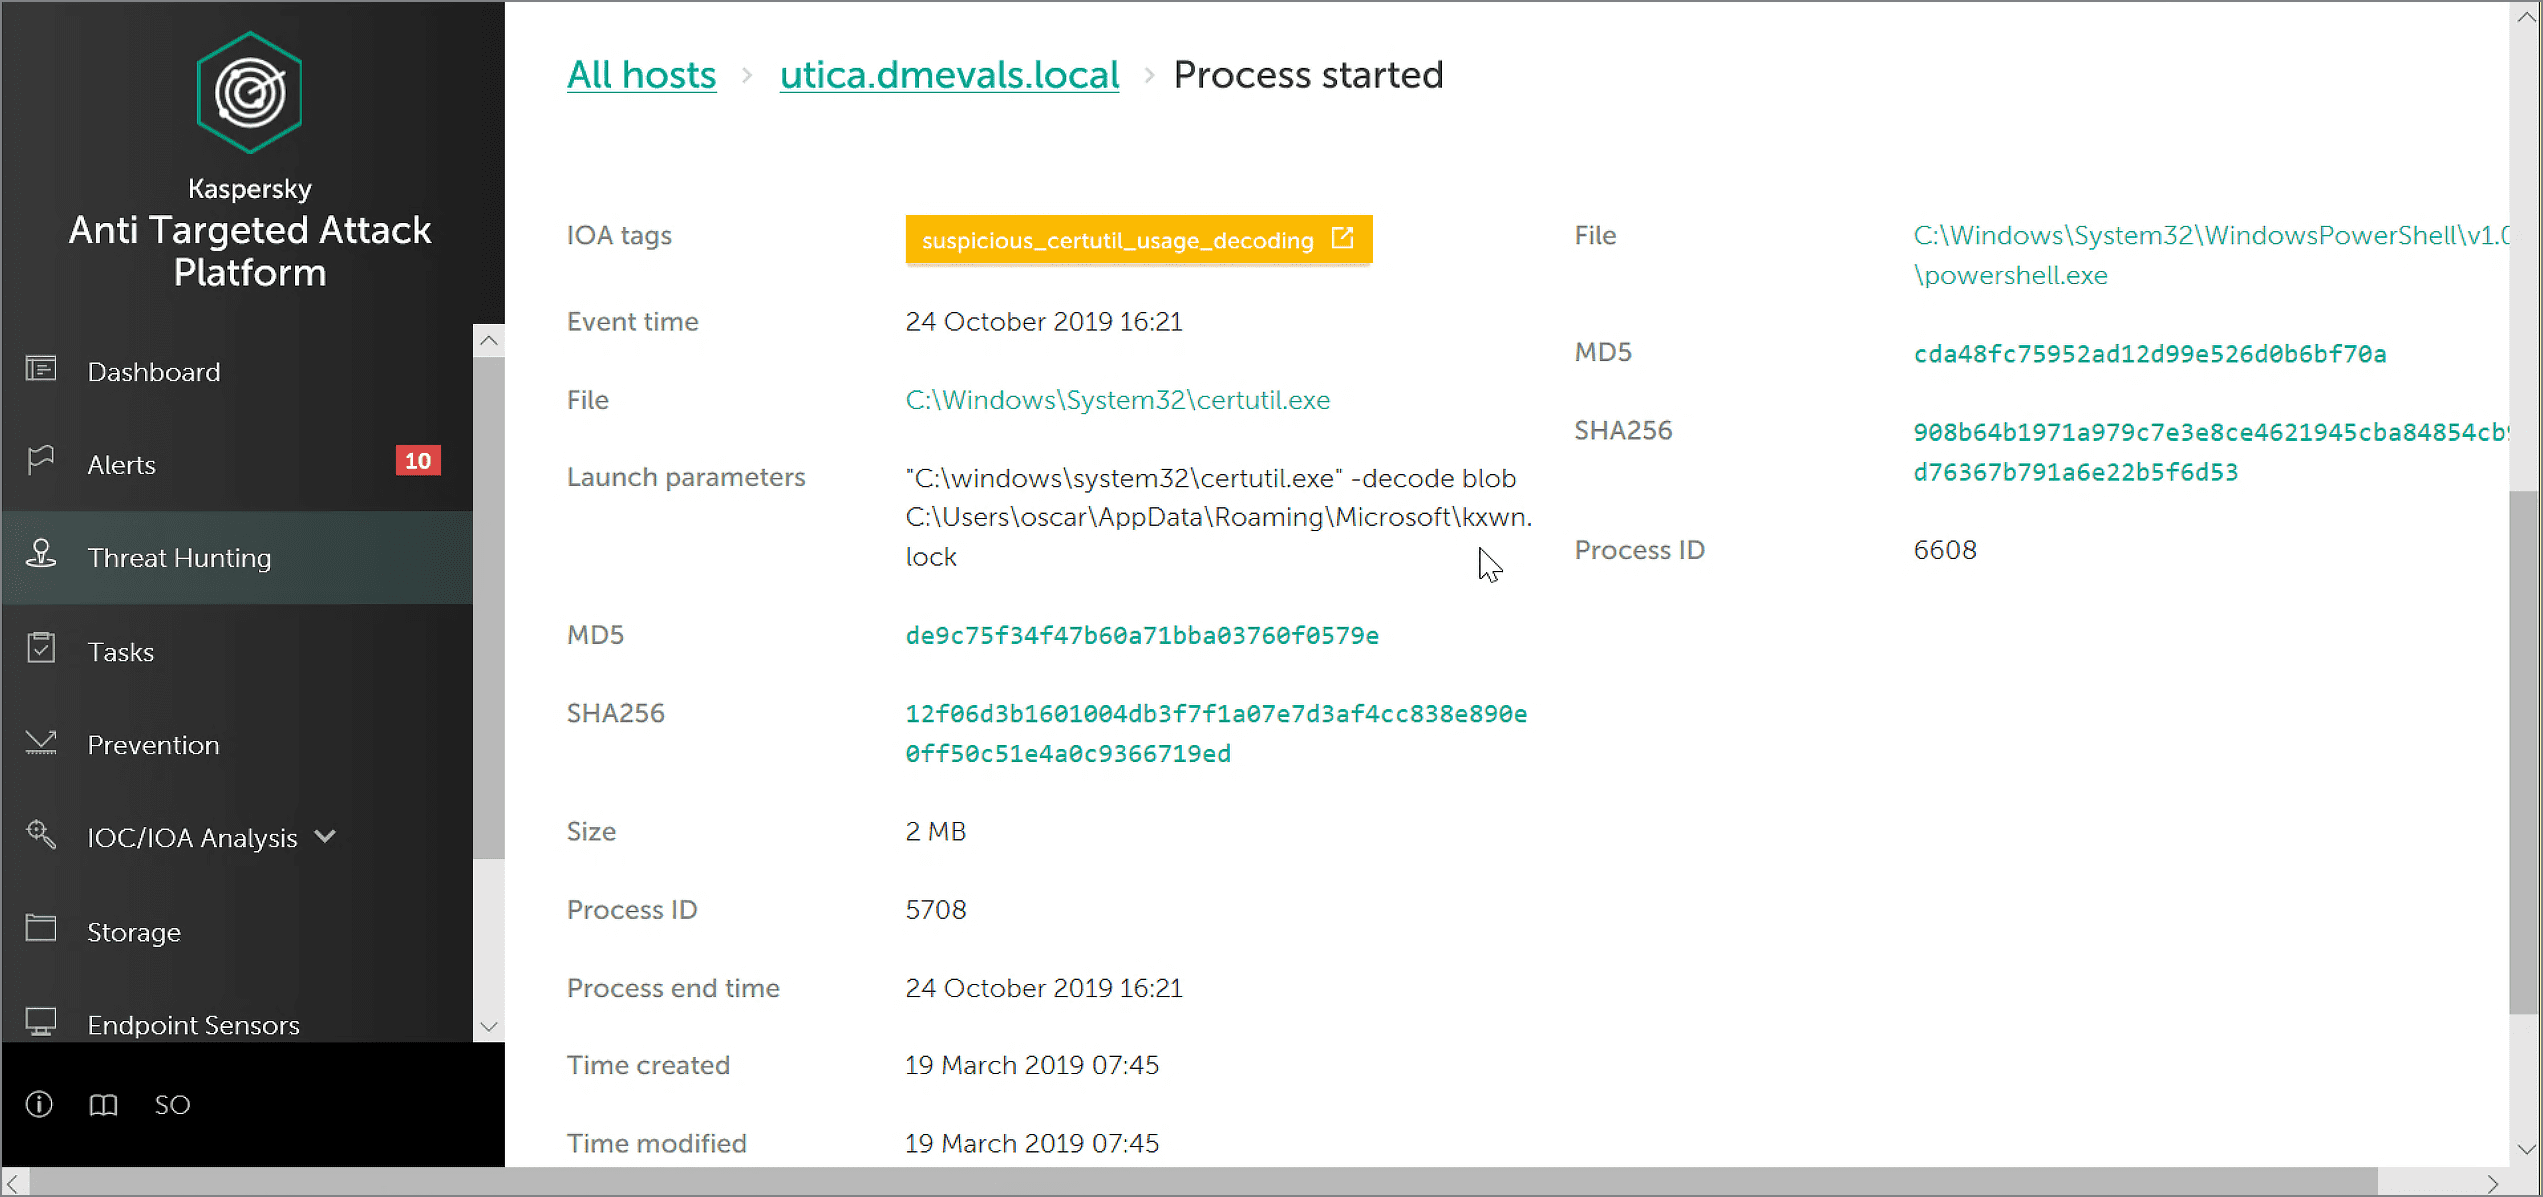Click certutil.exe file path link

(x=1117, y=400)
